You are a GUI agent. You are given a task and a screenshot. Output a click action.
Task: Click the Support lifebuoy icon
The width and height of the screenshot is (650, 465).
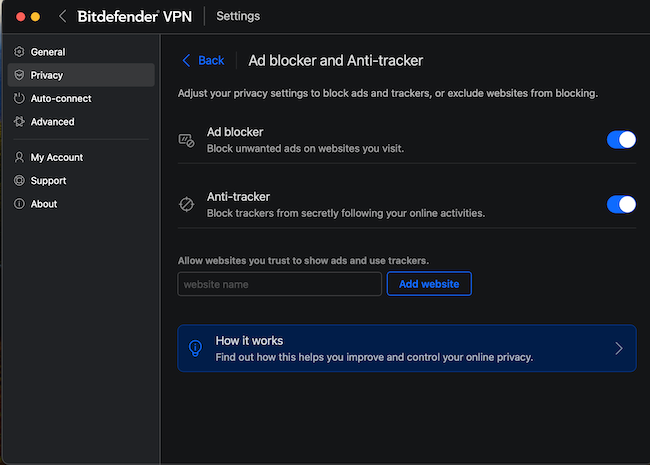pyautogui.click(x=19, y=180)
